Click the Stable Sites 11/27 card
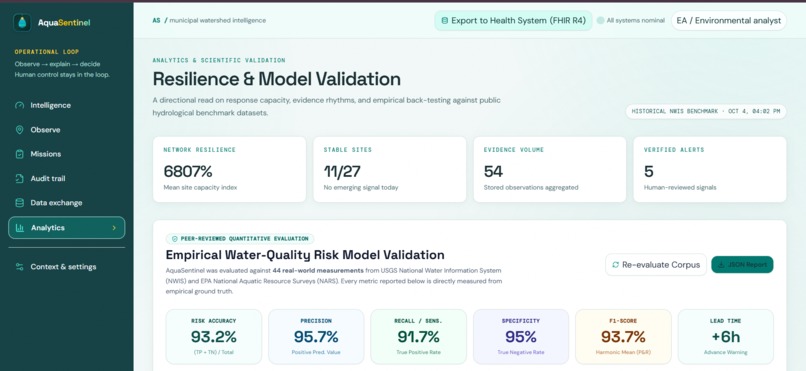The height and width of the screenshot is (371, 806). tap(390, 169)
